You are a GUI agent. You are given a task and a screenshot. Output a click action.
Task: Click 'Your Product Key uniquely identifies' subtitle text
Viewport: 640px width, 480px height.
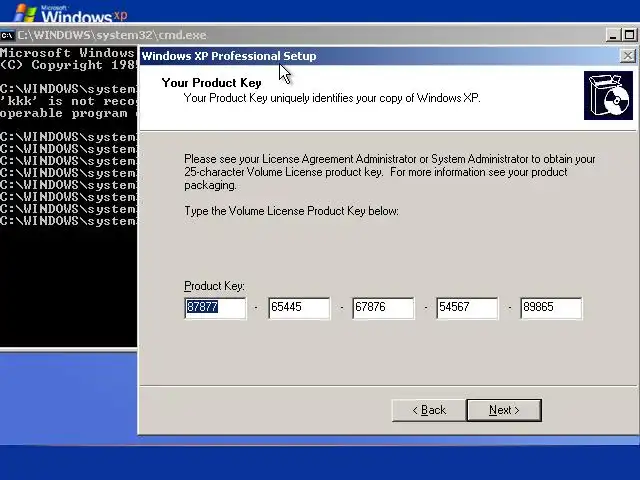(x=332, y=98)
